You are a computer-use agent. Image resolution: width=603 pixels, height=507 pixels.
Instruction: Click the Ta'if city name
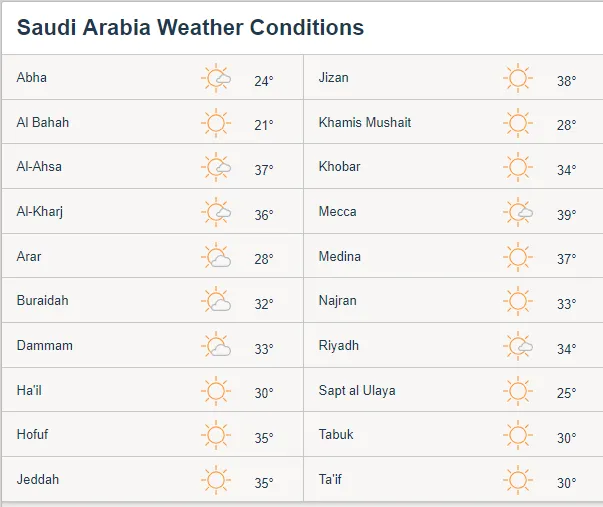pyautogui.click(x=330, y=479)
